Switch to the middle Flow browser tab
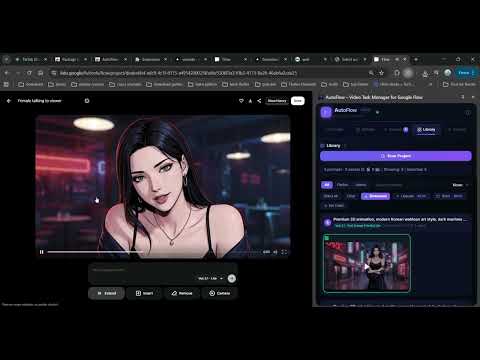The image size is (480, 360). 230,59
